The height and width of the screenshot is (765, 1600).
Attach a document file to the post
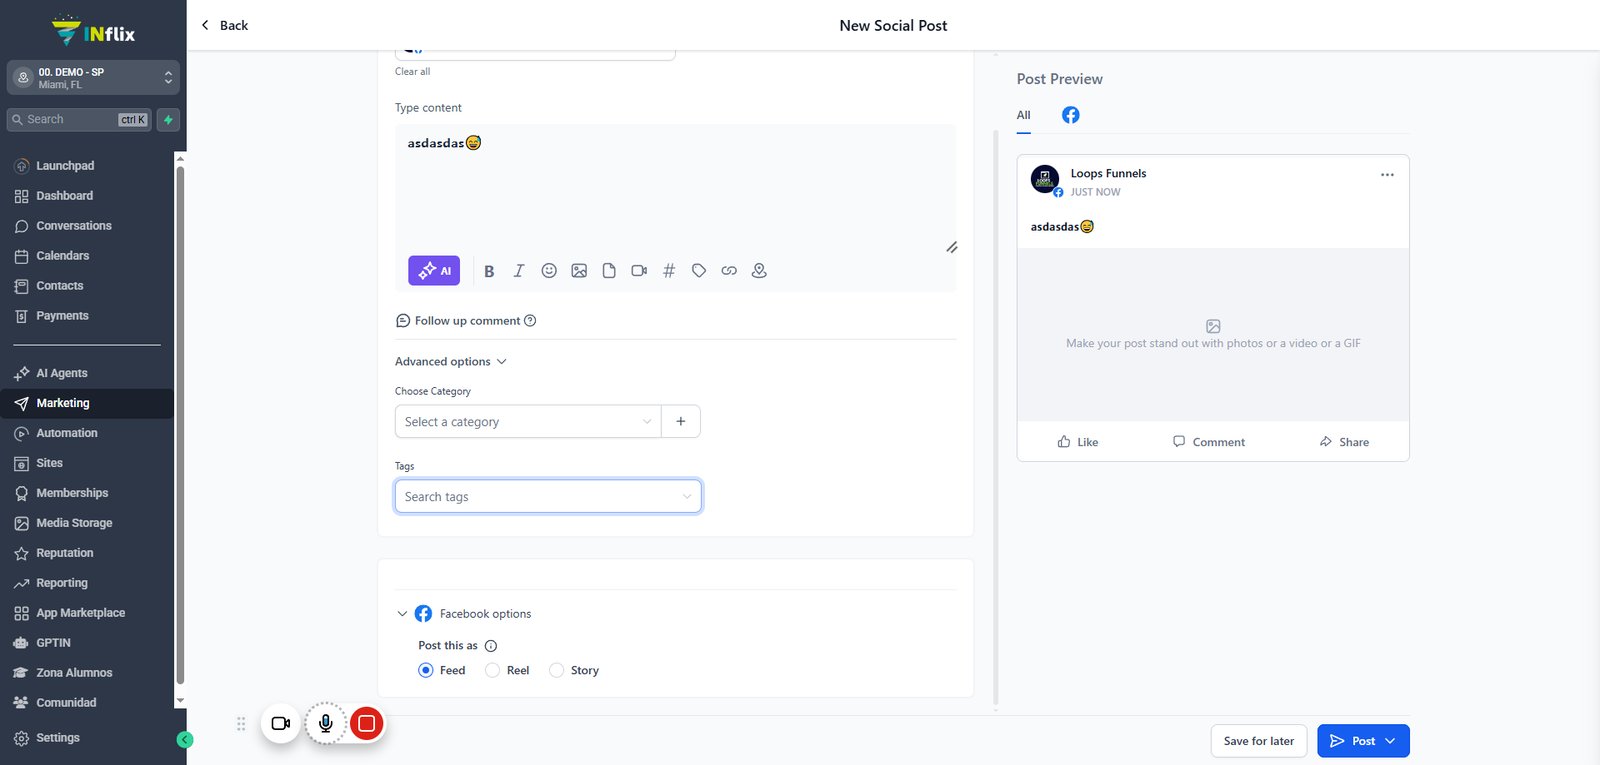609,271
